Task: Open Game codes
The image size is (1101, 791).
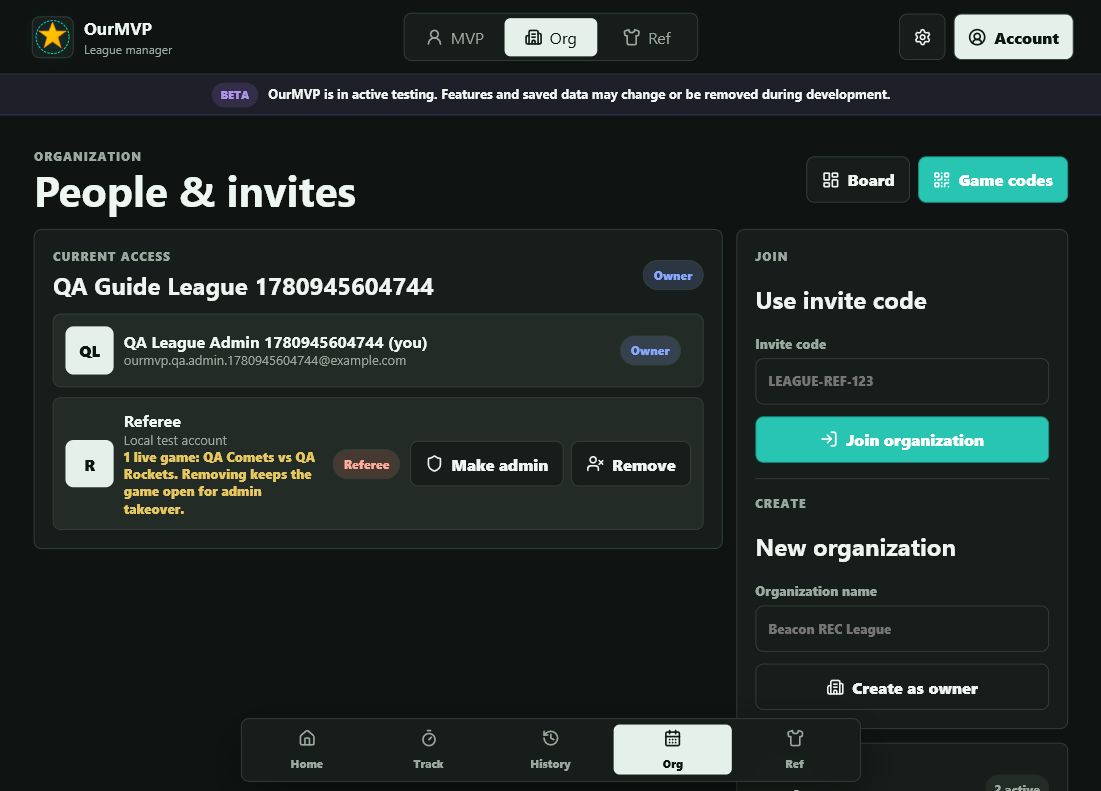Action: pos(993,180)
